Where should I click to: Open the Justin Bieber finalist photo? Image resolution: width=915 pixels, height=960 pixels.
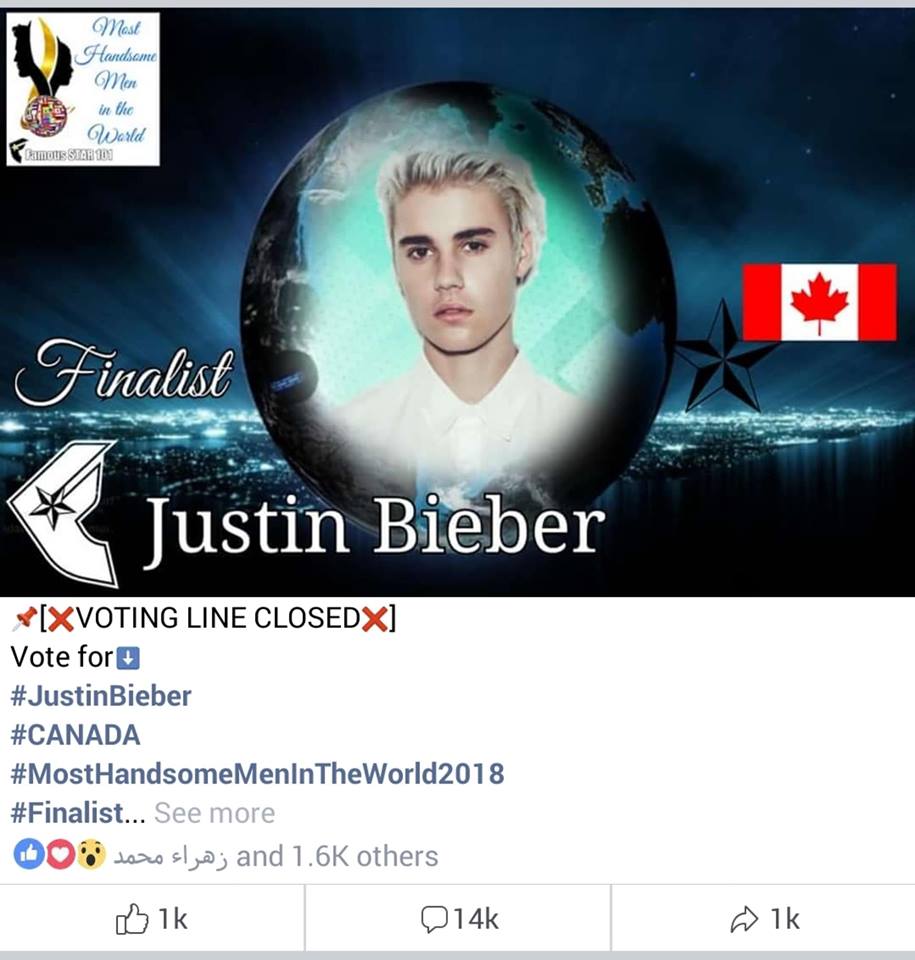point(458,302)
